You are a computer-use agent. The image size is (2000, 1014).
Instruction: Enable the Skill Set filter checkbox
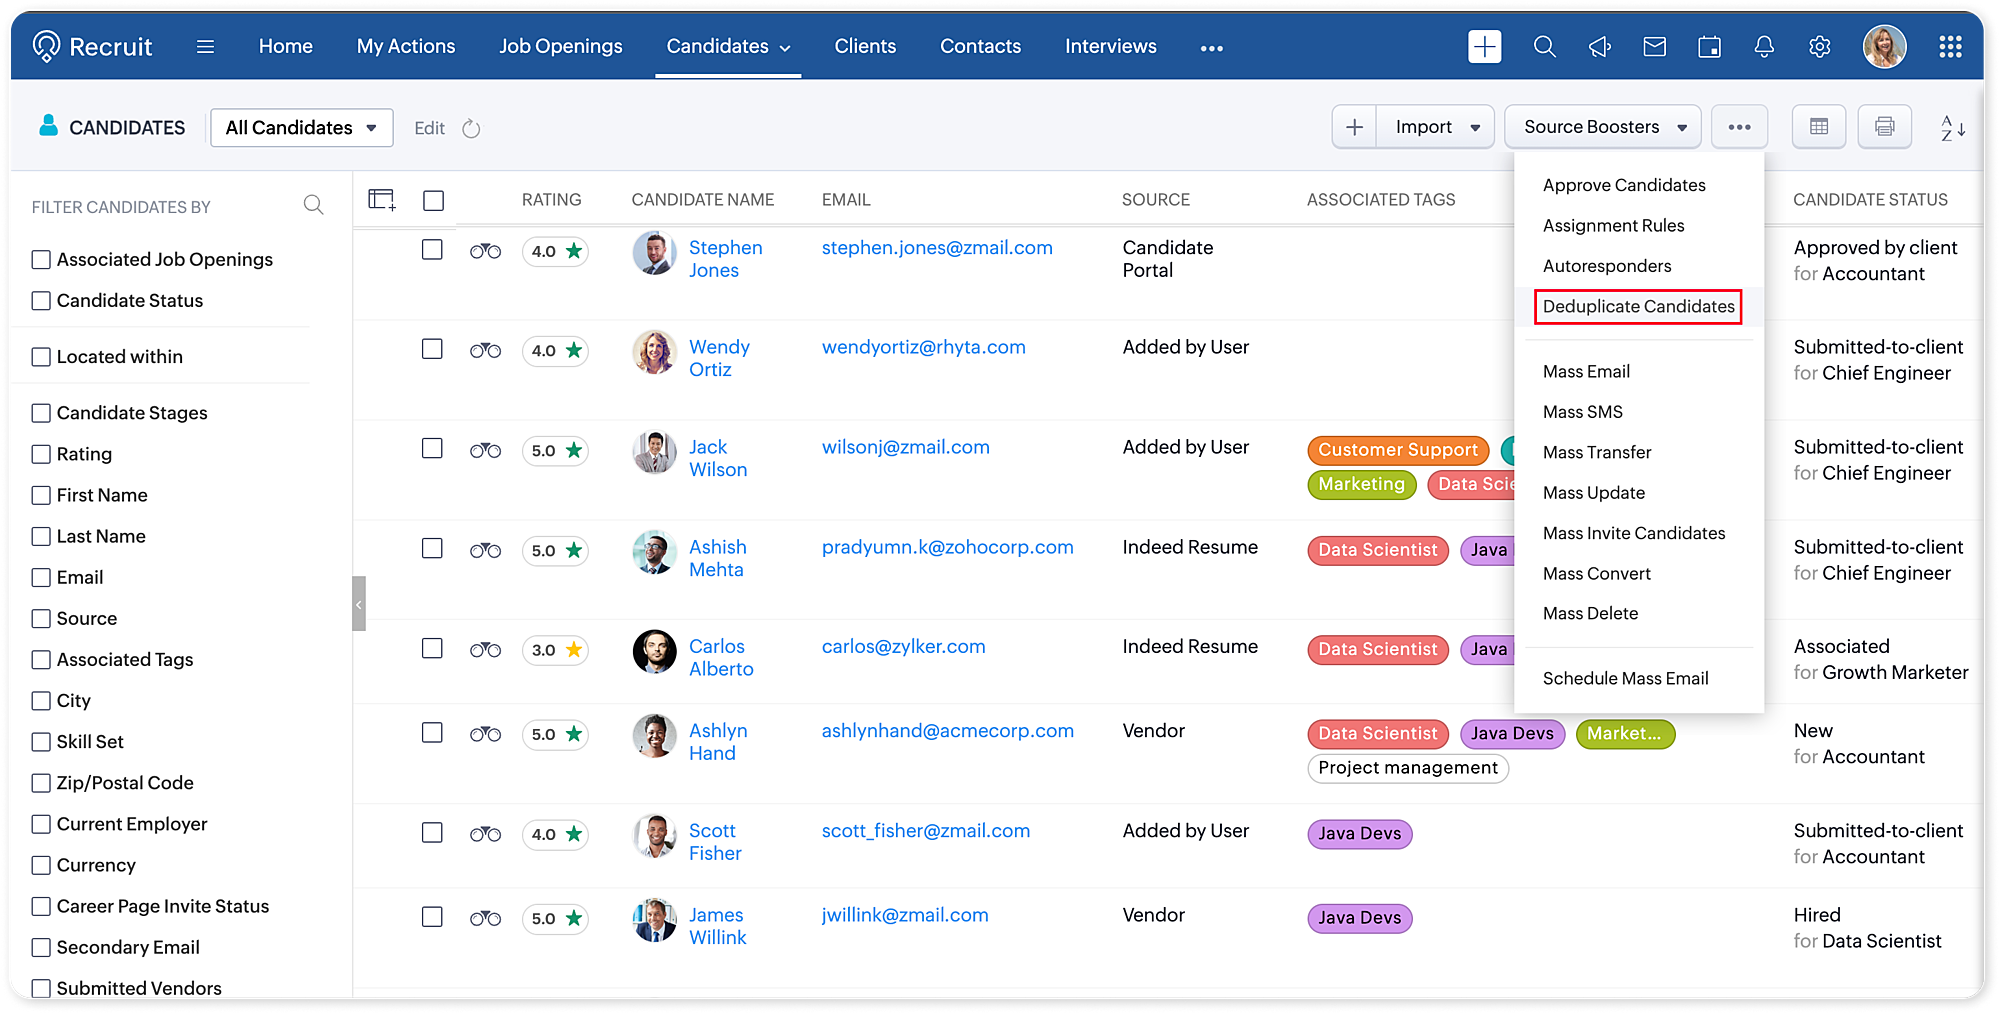[x=41, y=742]
